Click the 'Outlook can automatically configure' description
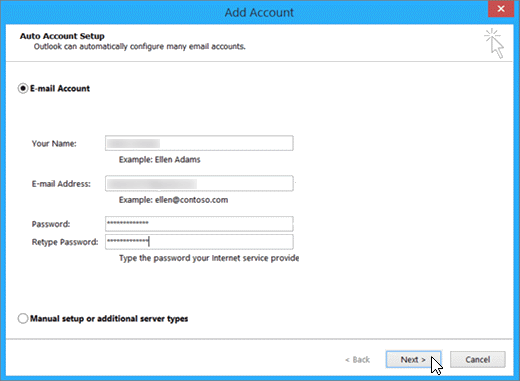The height and width of the screenshot is (381, 520). click(x=140, y=46)
